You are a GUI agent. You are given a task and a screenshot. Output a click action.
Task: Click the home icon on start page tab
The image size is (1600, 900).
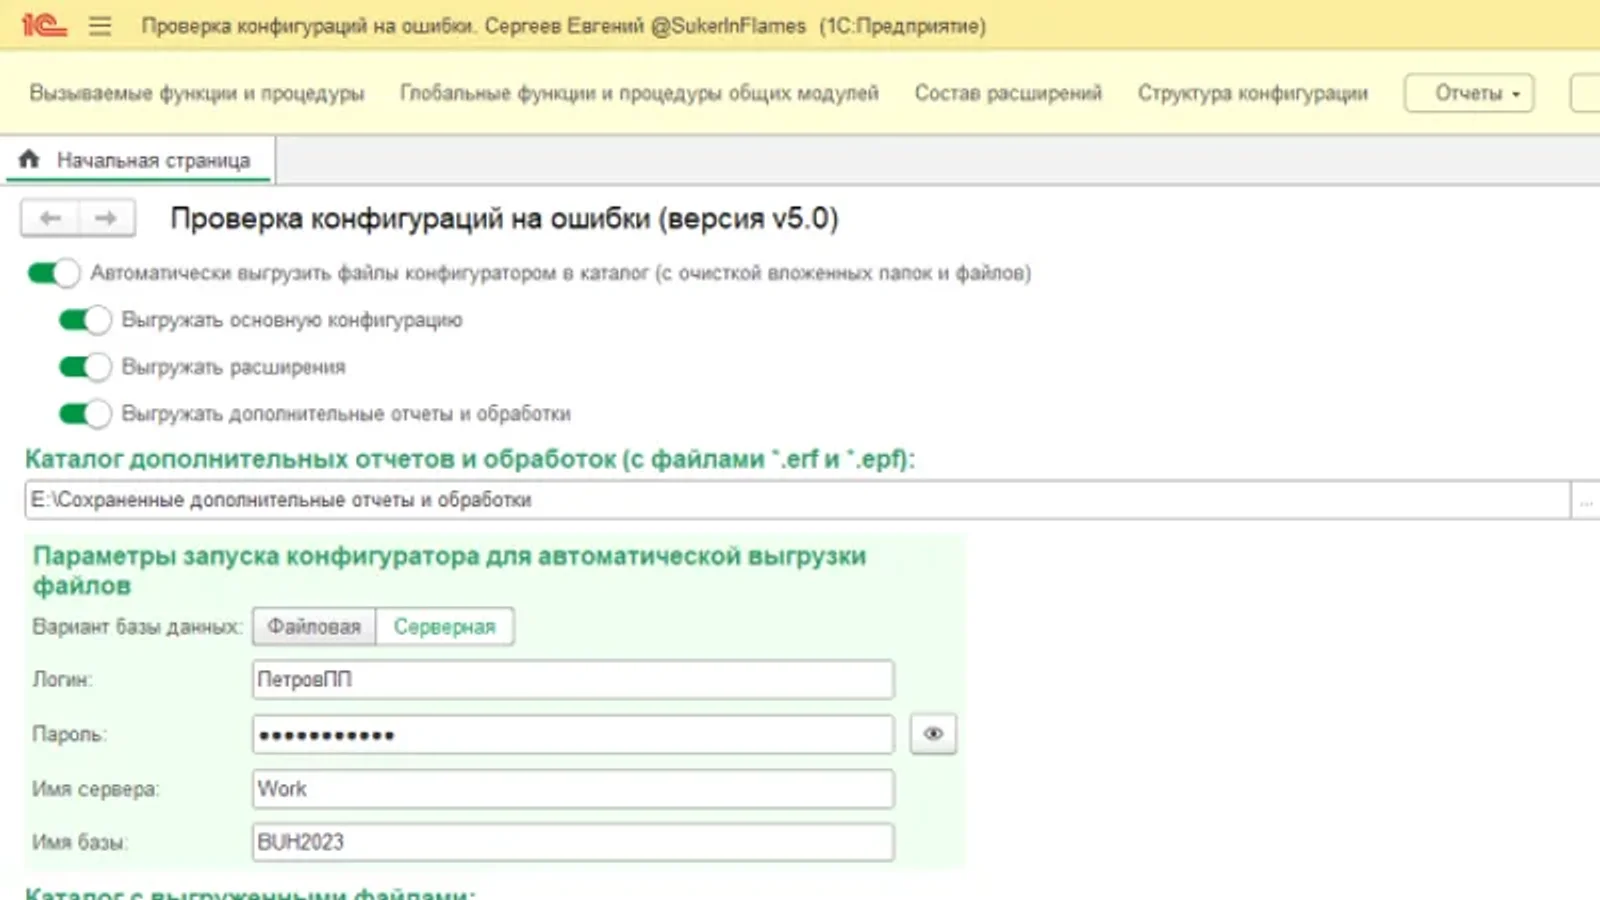click(x=29, y=159)
